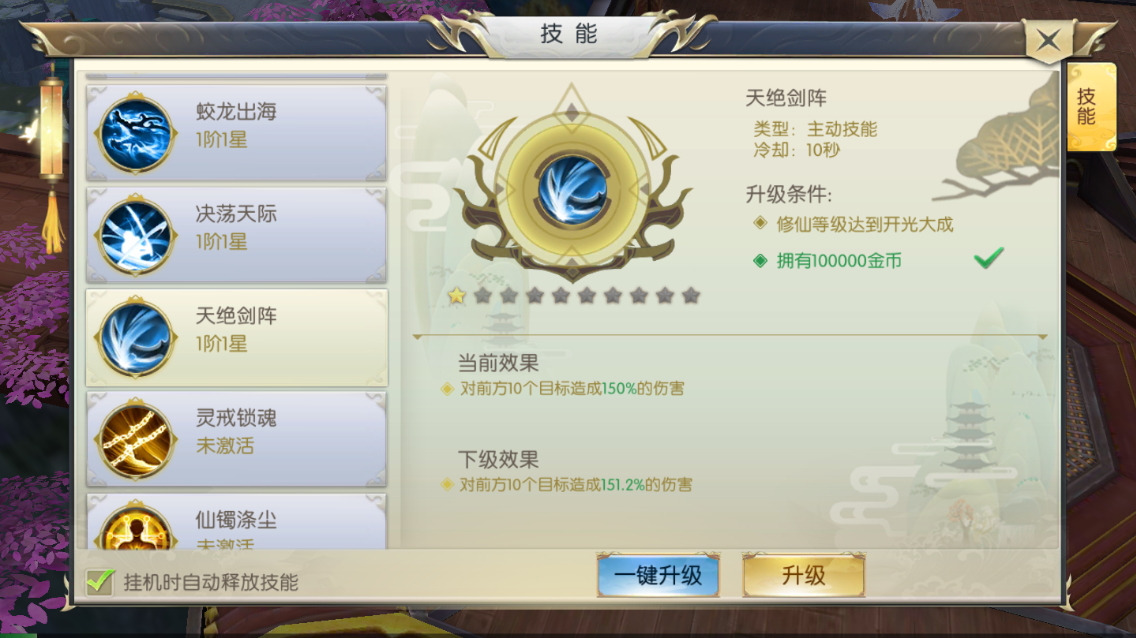Select the 决荡天际 skill icon

click(135, 235)
